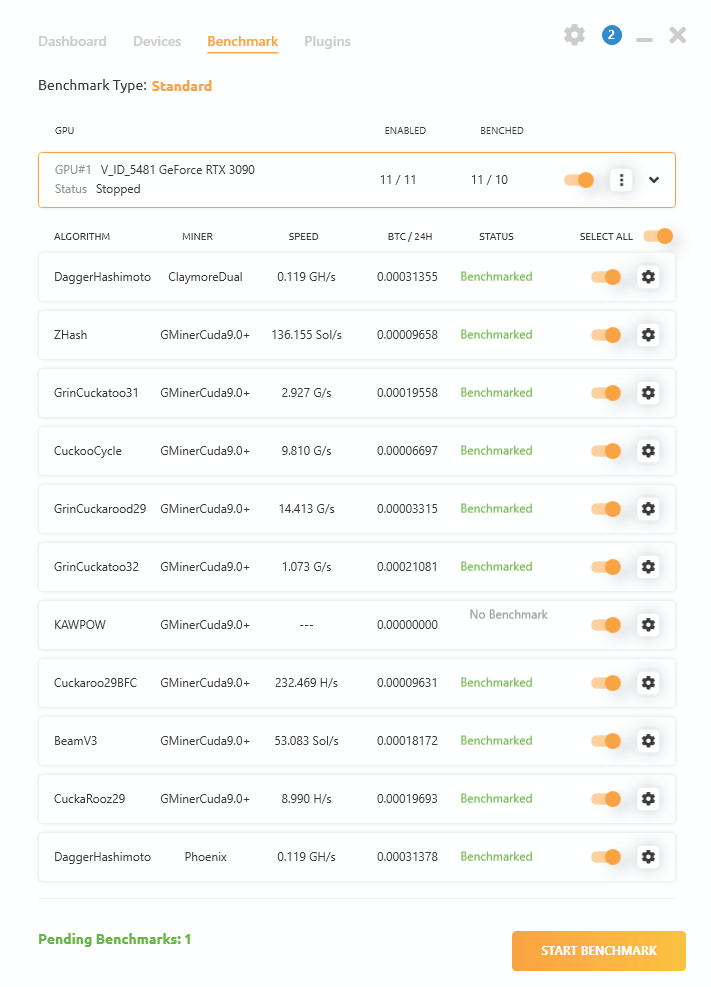Disable the GrinCuckarood29 algorithm switch
The image size is (711, 987).
tap(606, 509)
